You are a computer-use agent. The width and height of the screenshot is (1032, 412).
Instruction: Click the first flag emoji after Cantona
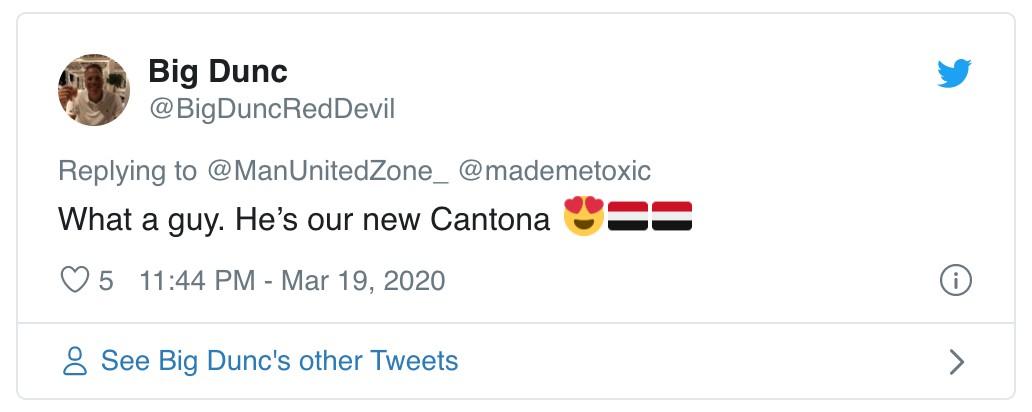(x=628, y=217)
